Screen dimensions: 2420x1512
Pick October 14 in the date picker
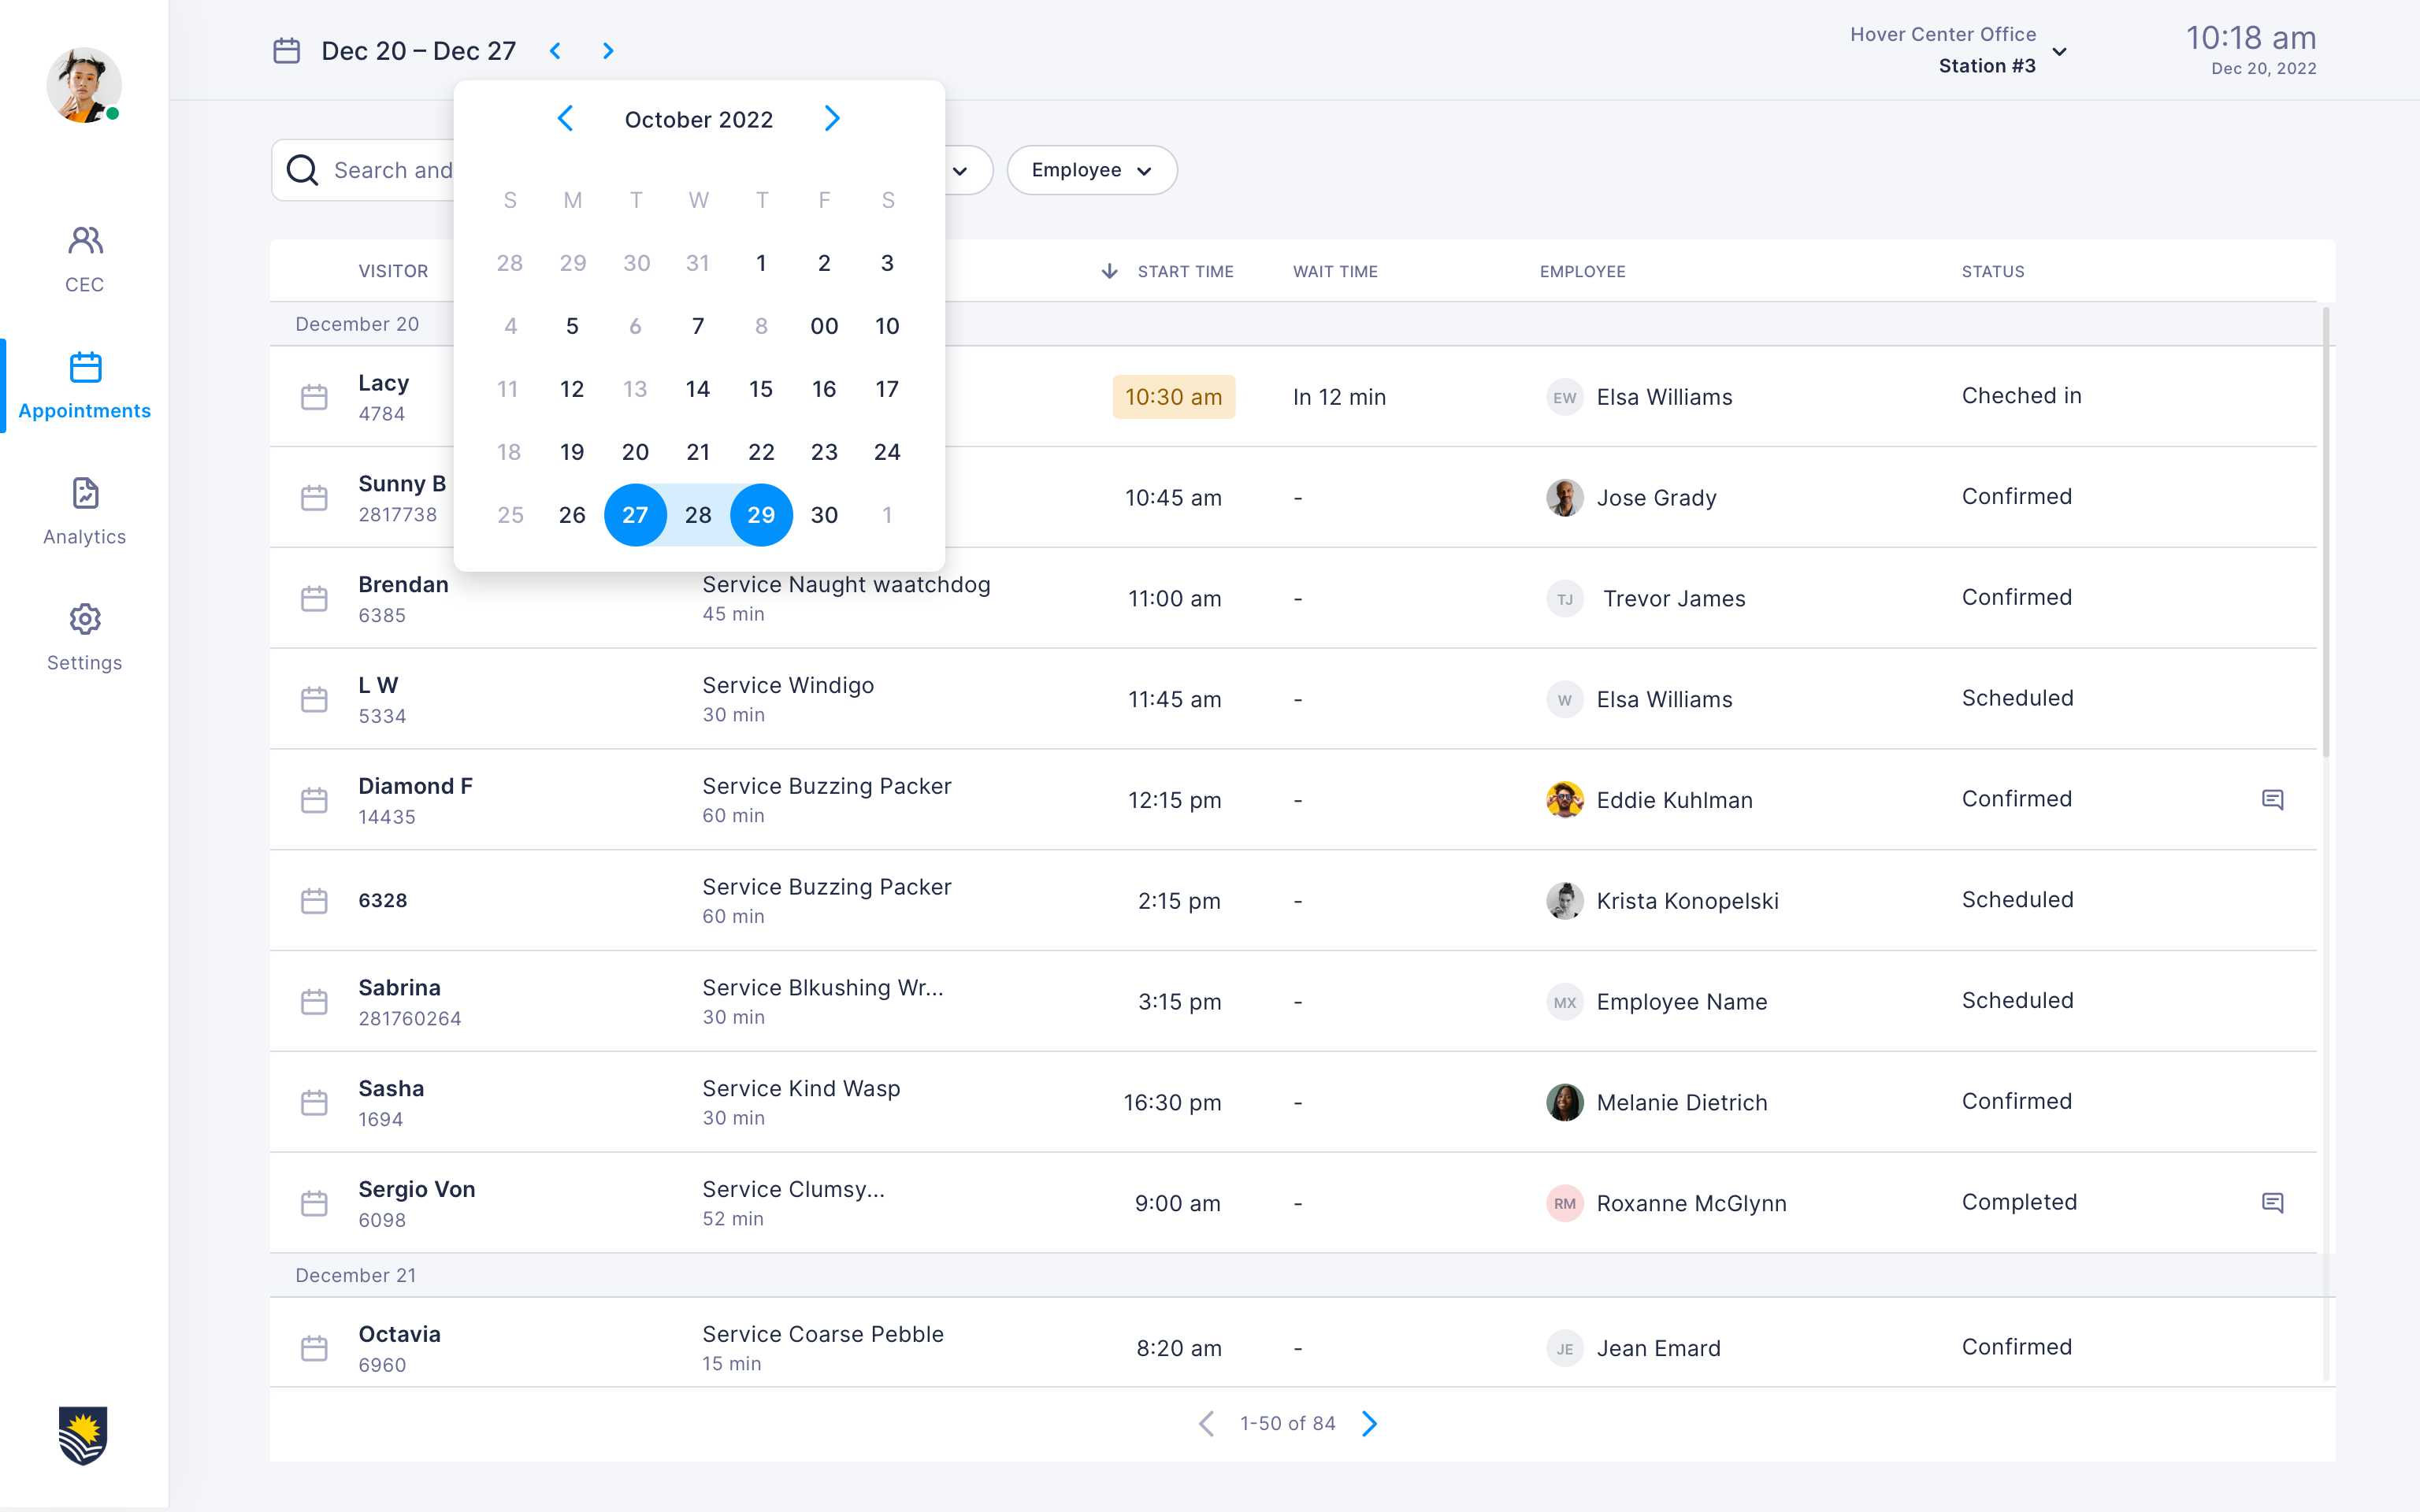point(698,389)
